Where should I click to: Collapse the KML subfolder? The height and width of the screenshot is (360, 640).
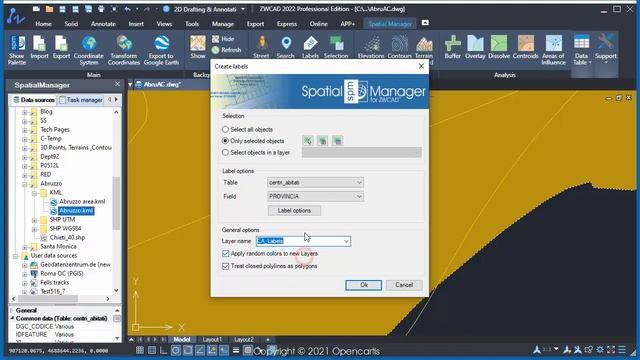pyautogui.click(x=34, y=193)
